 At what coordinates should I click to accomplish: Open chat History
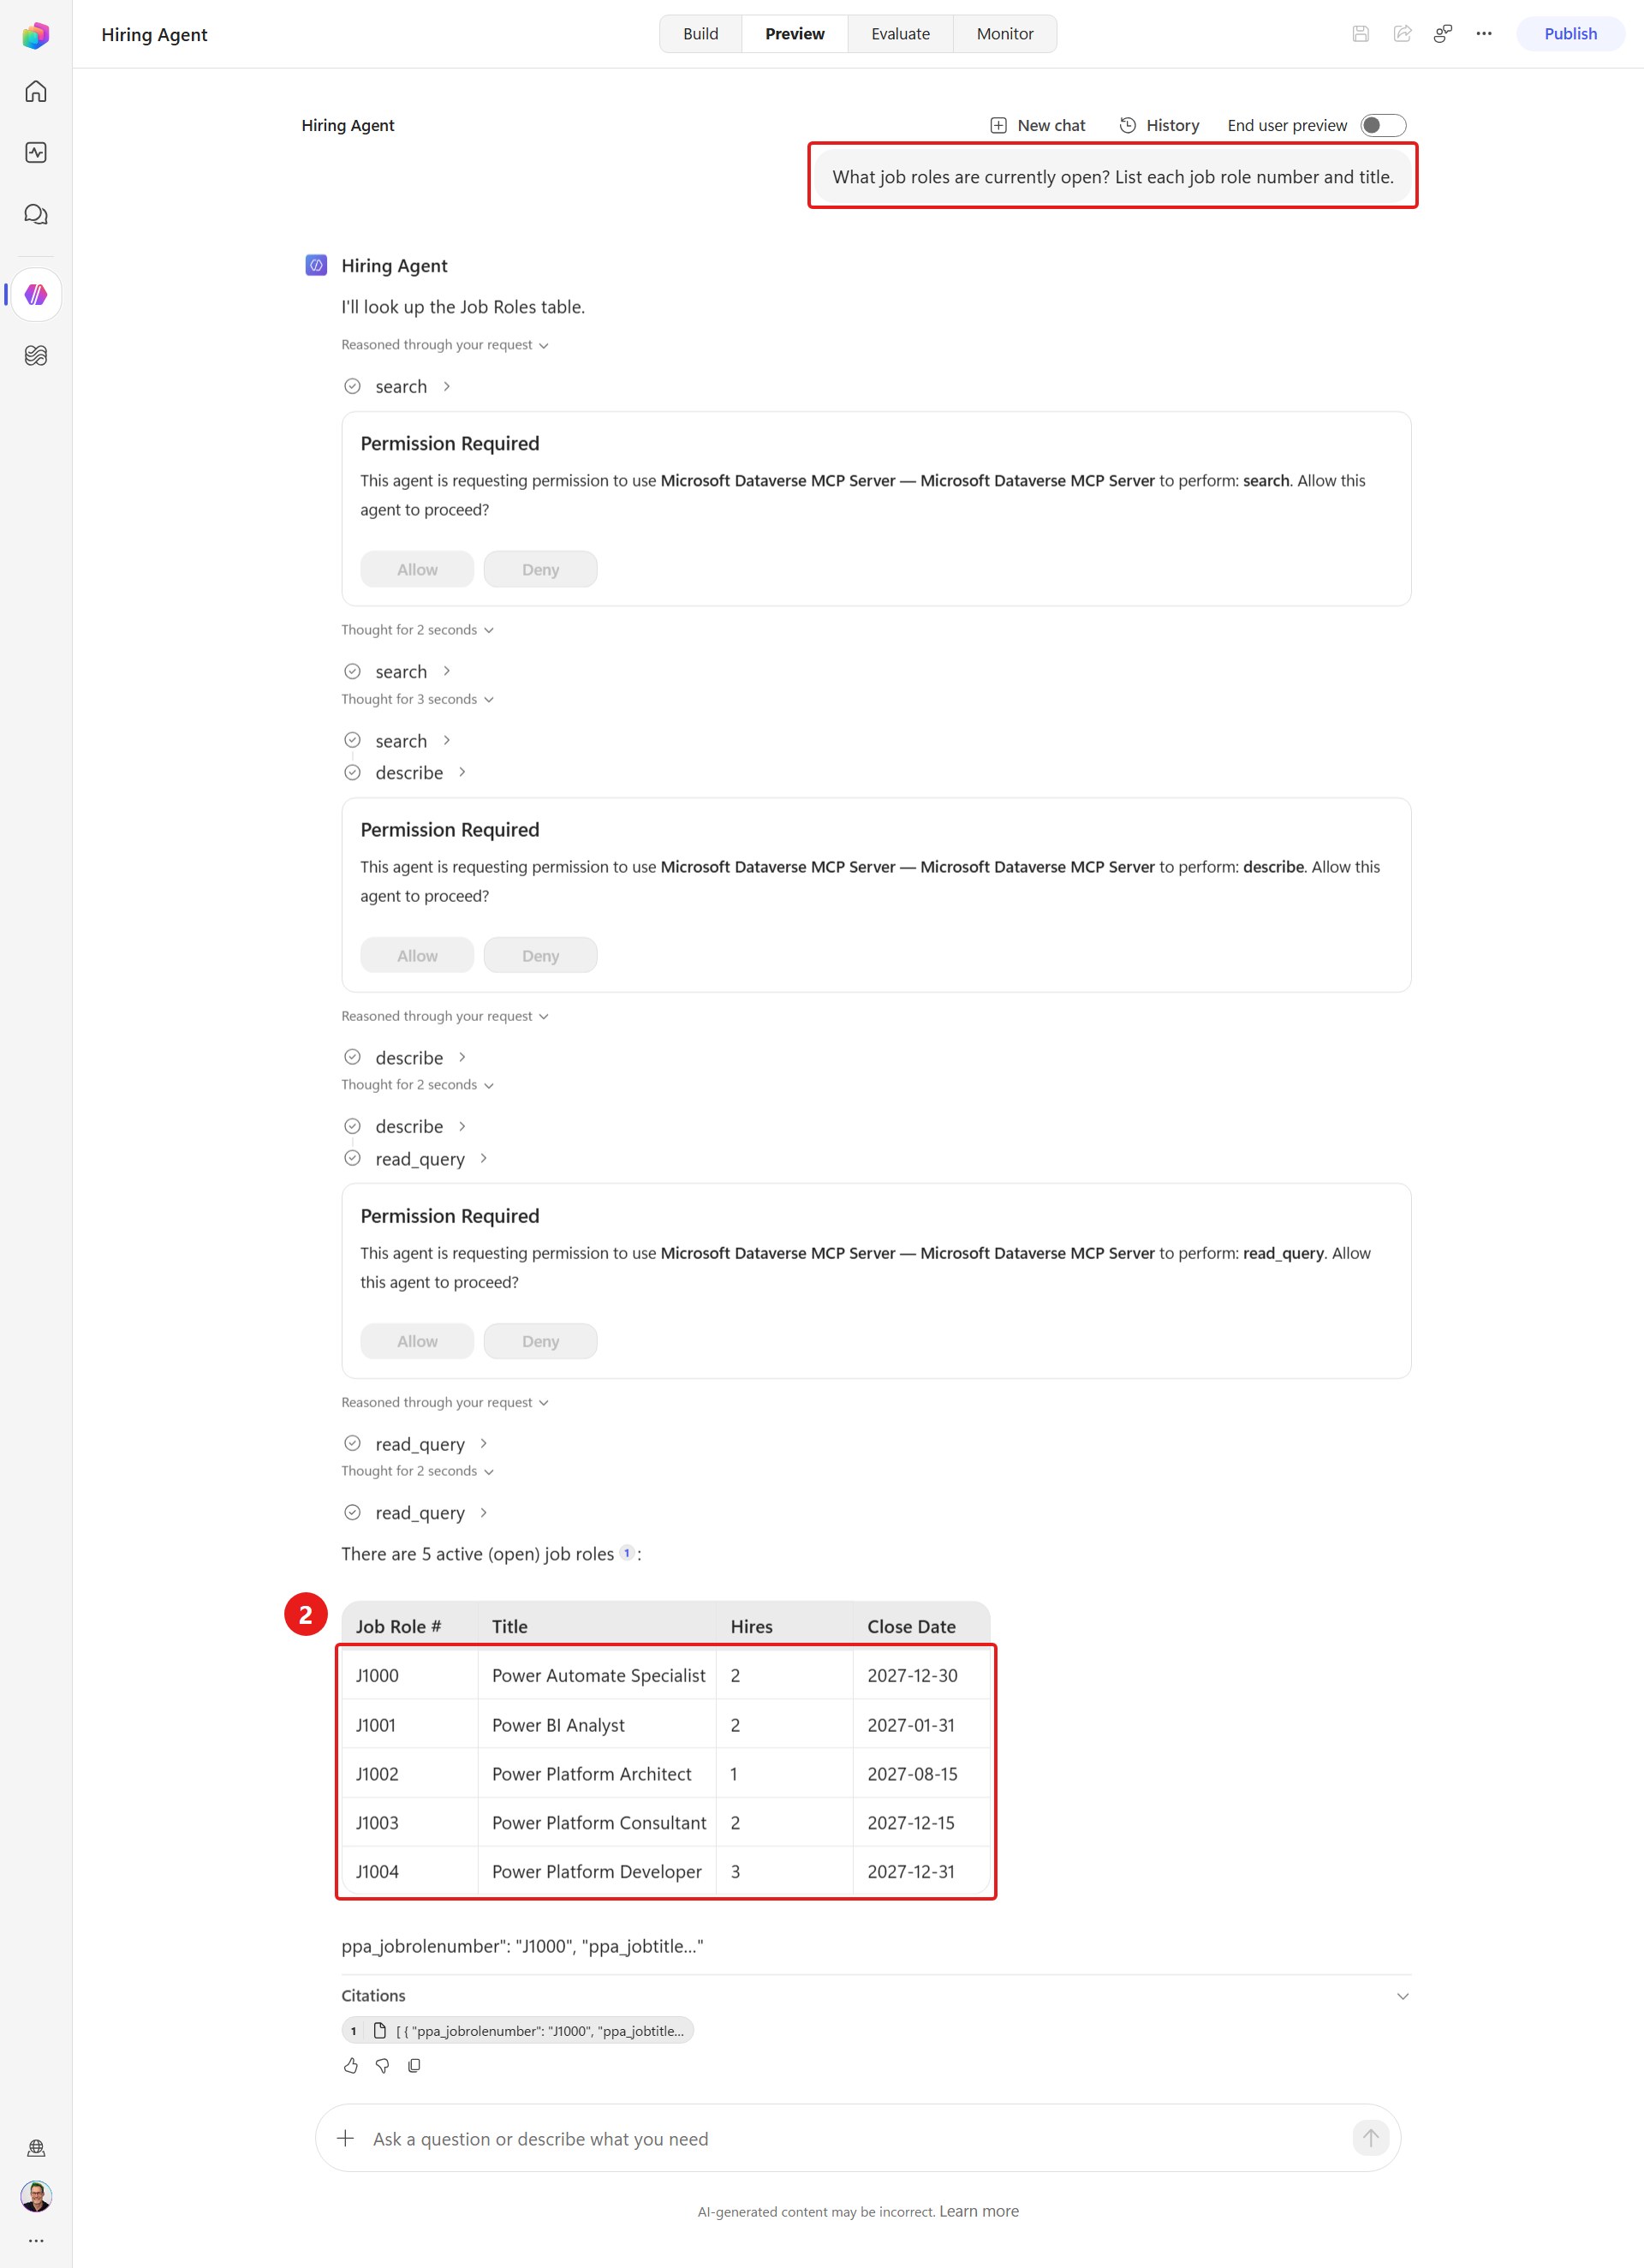point(1159,125)
